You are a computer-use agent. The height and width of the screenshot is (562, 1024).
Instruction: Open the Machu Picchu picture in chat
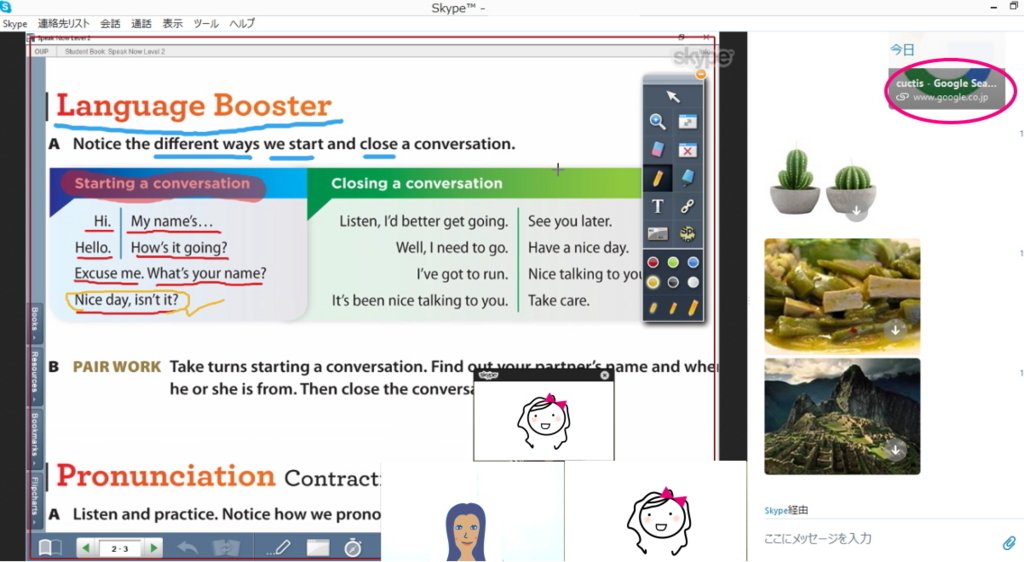842,416
